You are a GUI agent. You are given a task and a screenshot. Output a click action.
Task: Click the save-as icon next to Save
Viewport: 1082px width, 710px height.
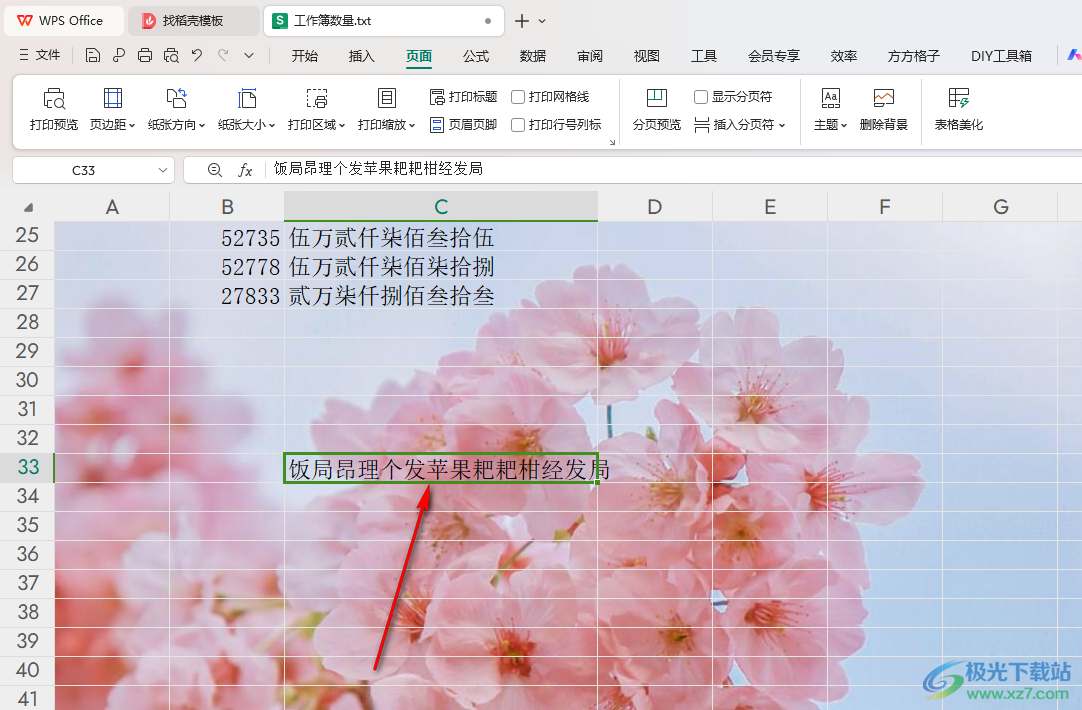(x=119, y=55)
